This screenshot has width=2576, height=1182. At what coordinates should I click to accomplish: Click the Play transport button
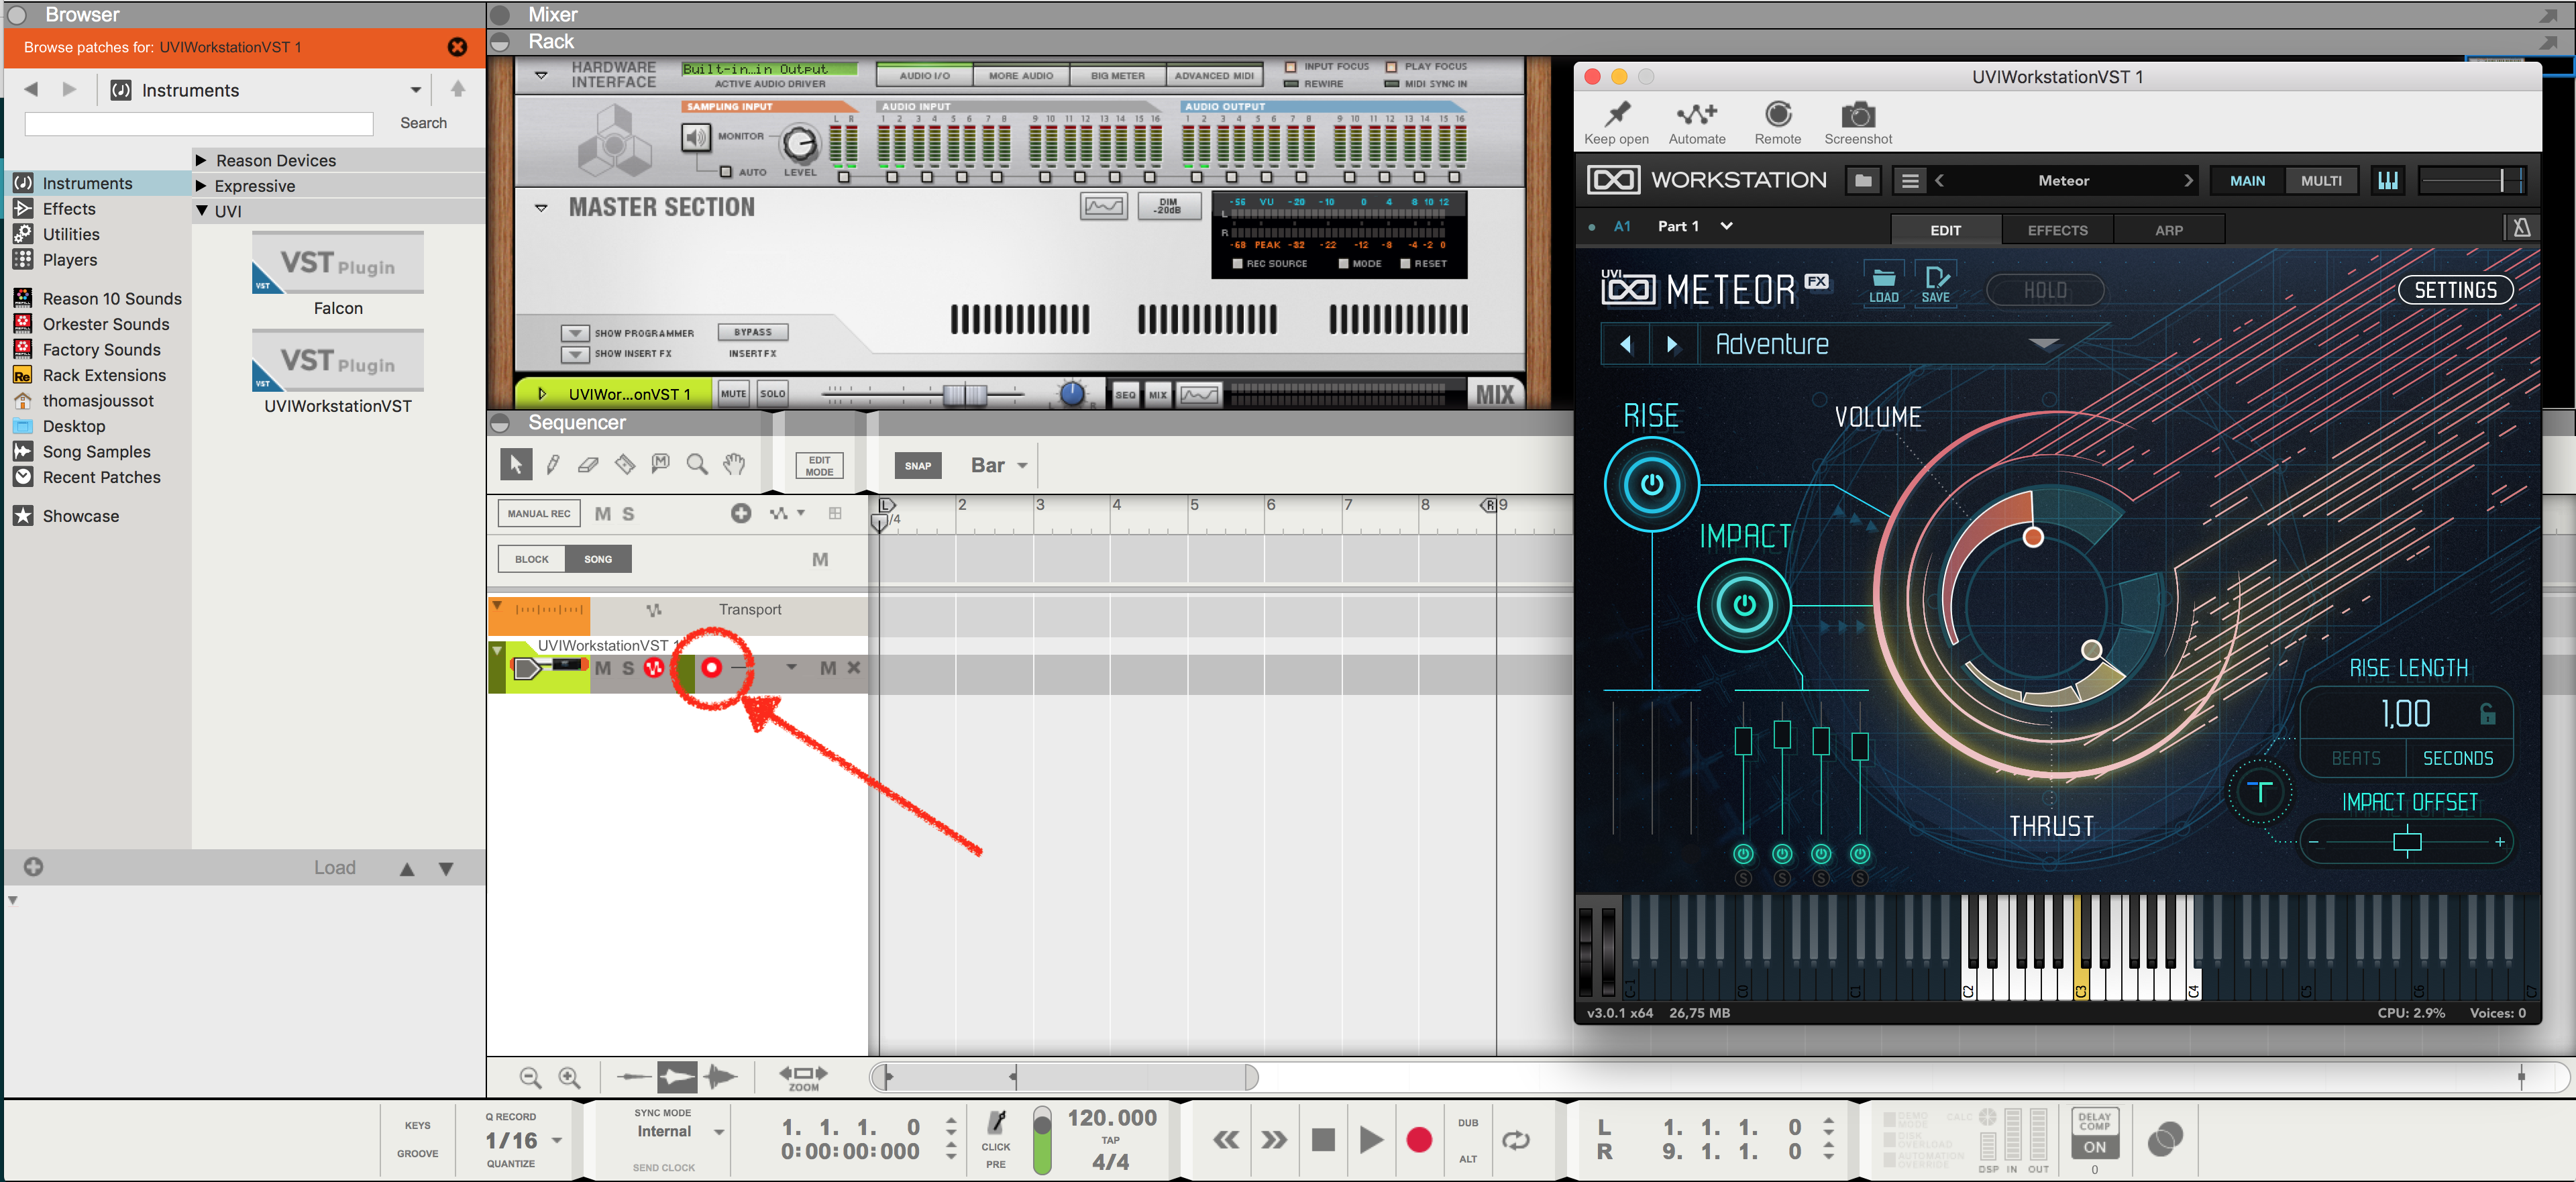click(x=1371, y=1140)
